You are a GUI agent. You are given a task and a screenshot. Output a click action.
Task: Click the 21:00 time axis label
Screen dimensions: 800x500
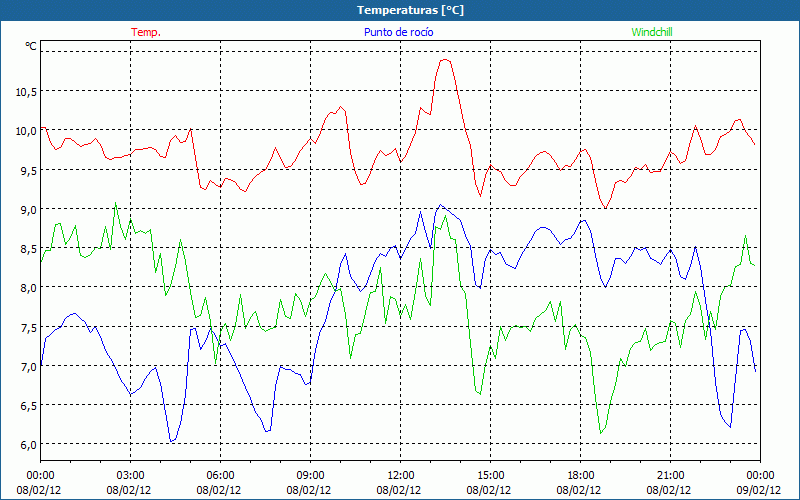point(670,476)
